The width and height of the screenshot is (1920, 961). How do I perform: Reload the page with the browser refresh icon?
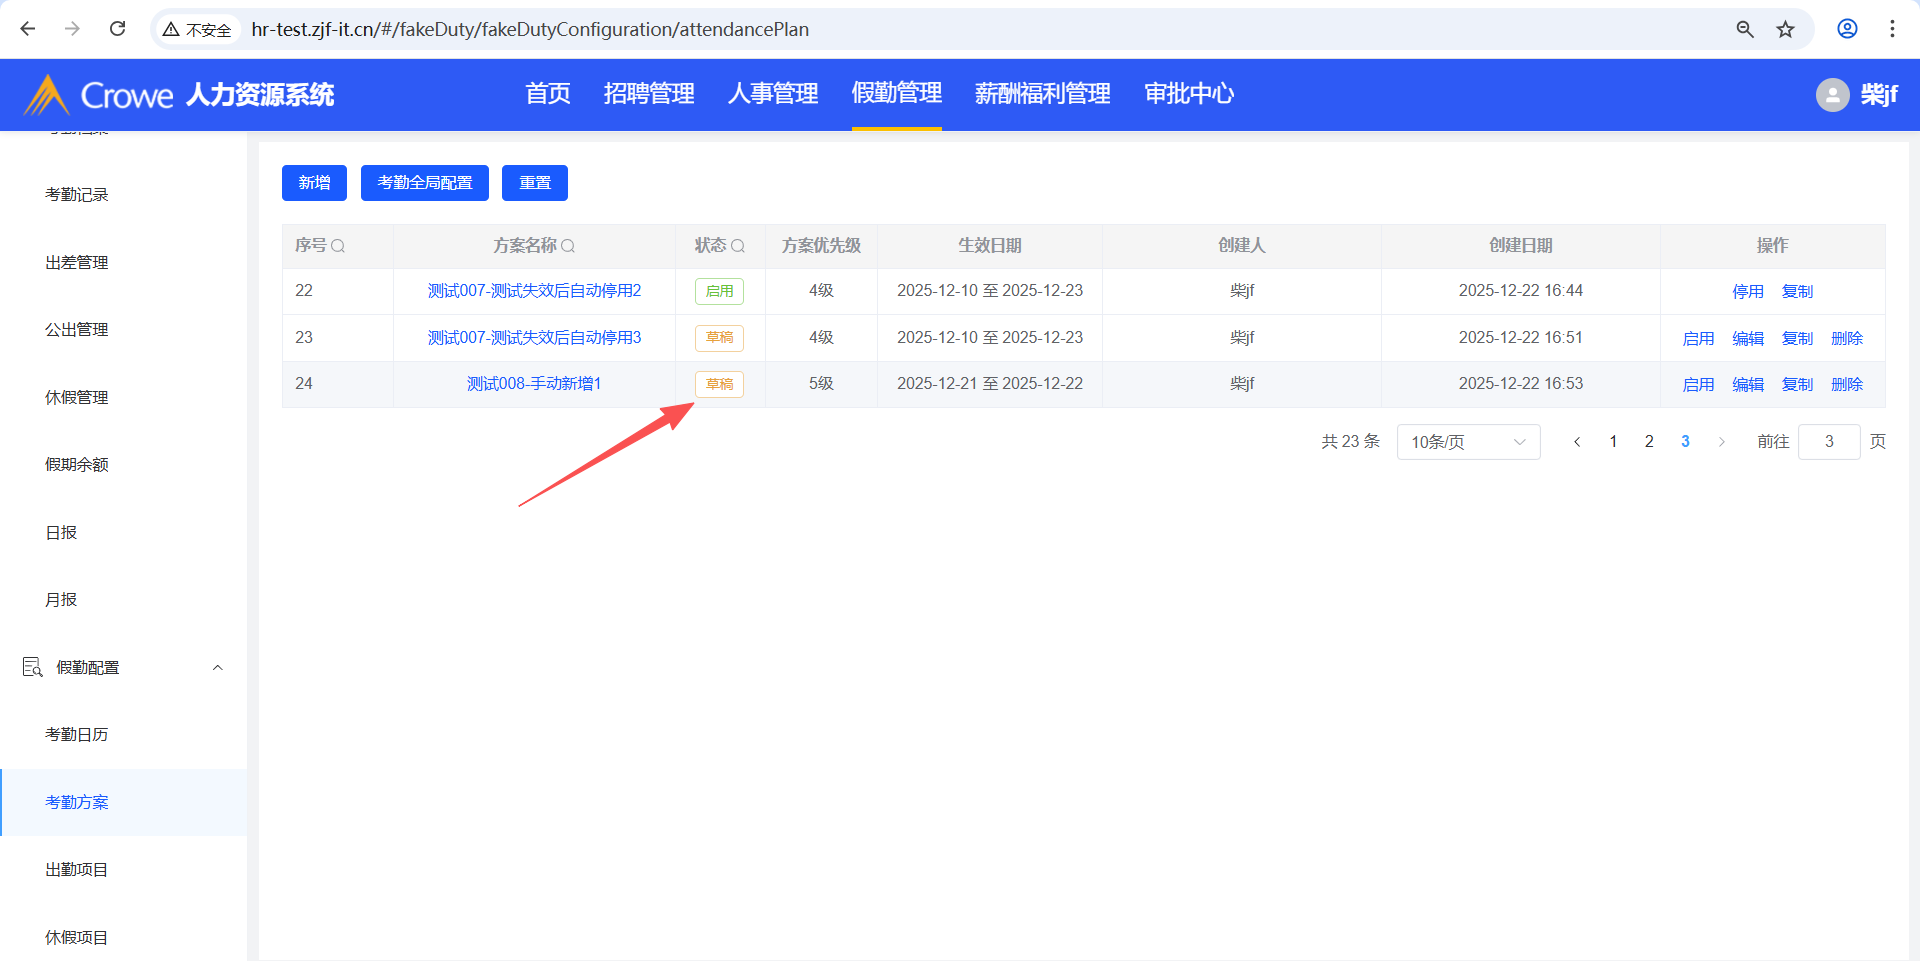[x=118, y=29]
